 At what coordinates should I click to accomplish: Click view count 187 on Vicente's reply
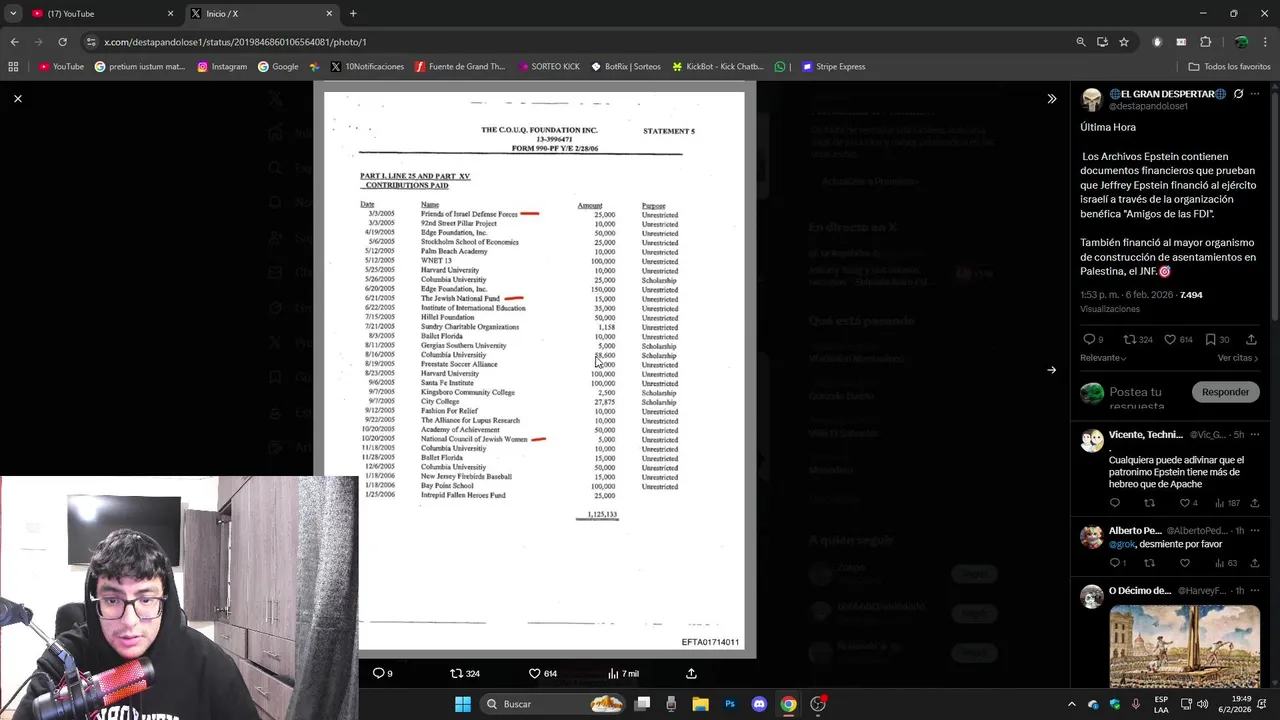click(1227, 503)
